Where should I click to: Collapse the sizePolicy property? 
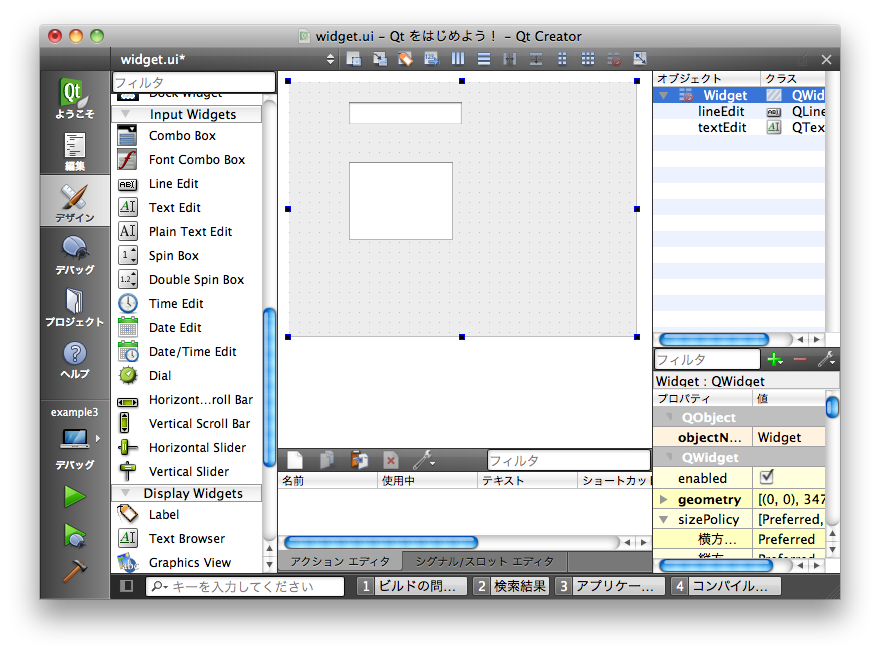coord(664,519)
